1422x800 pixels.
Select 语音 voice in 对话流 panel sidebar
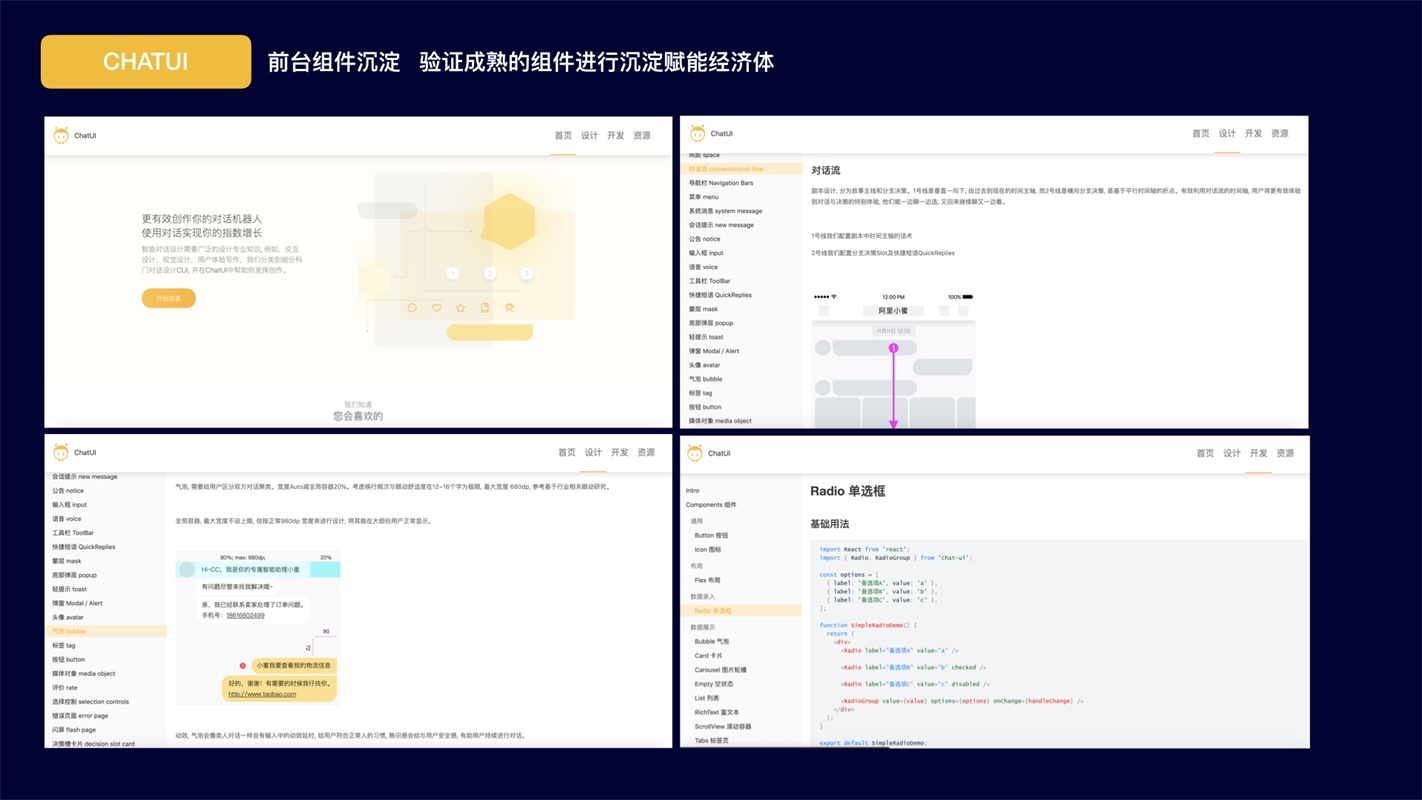click(x=703, y=267)
